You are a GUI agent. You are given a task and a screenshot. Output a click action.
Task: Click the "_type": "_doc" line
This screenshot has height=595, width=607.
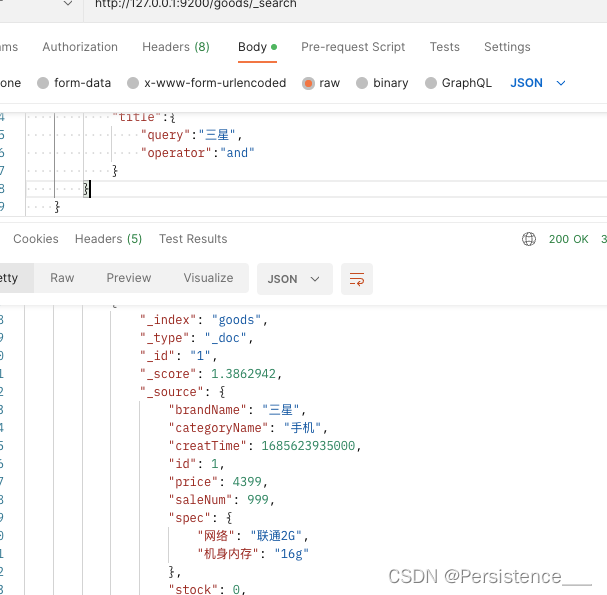tap(196, 338)
